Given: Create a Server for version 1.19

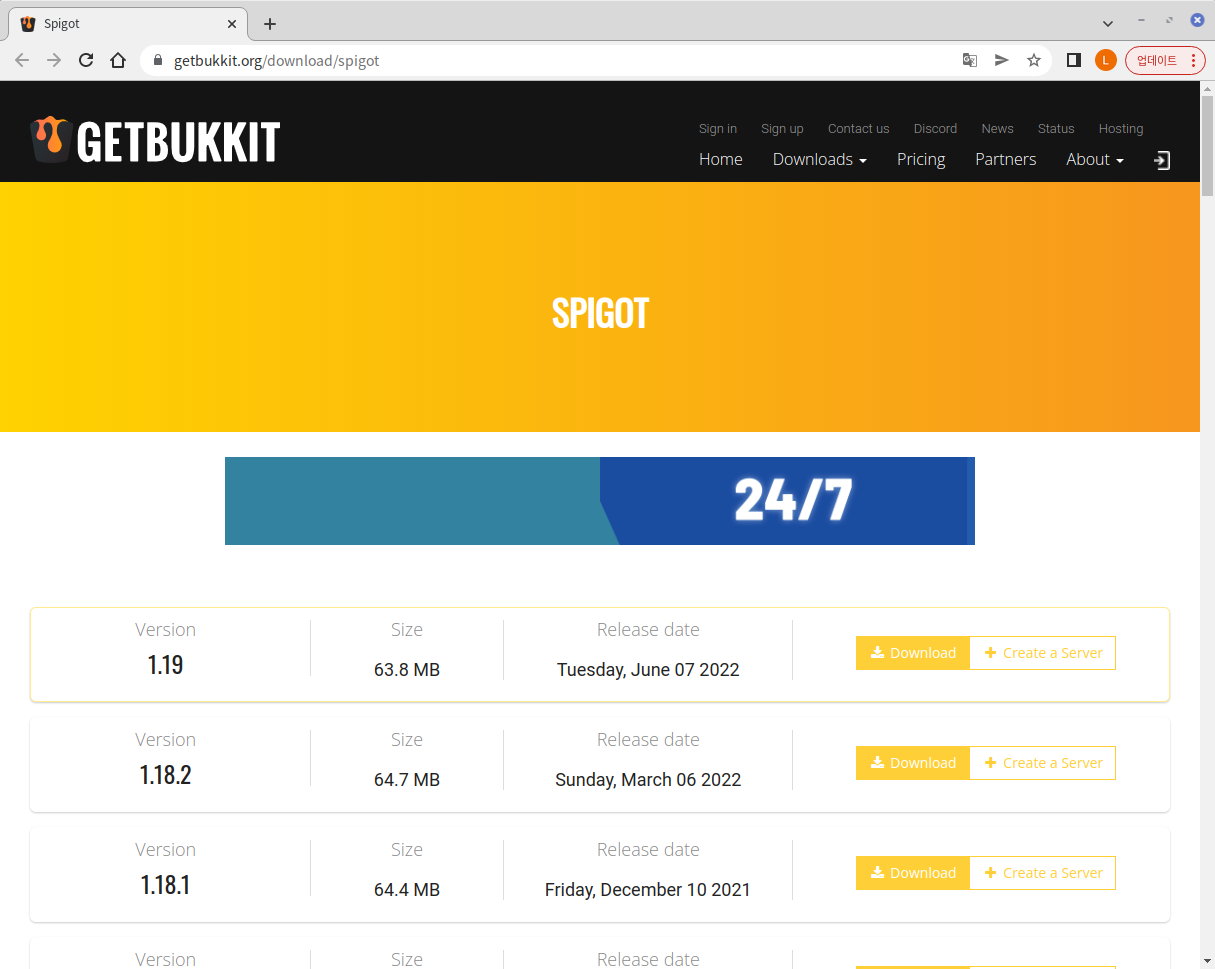Looking at the screenshot, I should (x=1043, y=653).
